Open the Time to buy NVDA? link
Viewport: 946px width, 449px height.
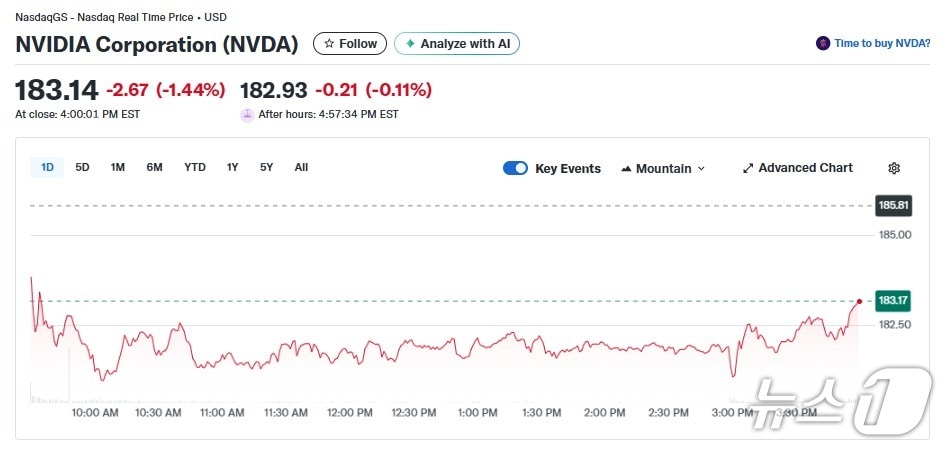point(882,44)
